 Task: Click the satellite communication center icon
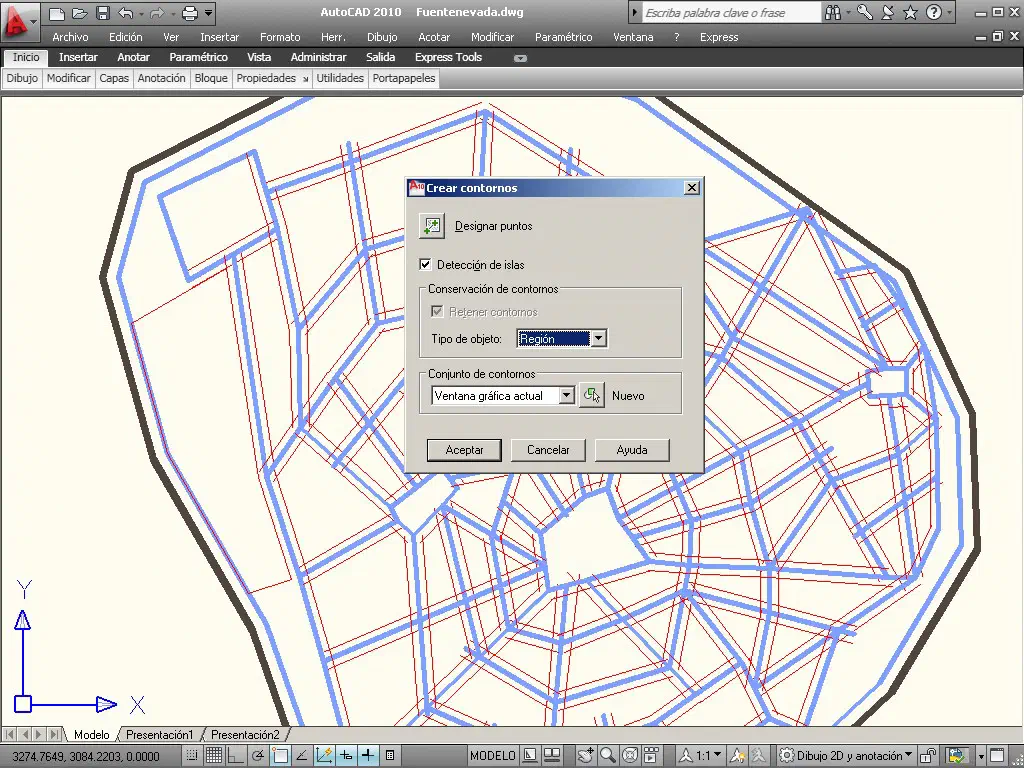pos(888,12)
